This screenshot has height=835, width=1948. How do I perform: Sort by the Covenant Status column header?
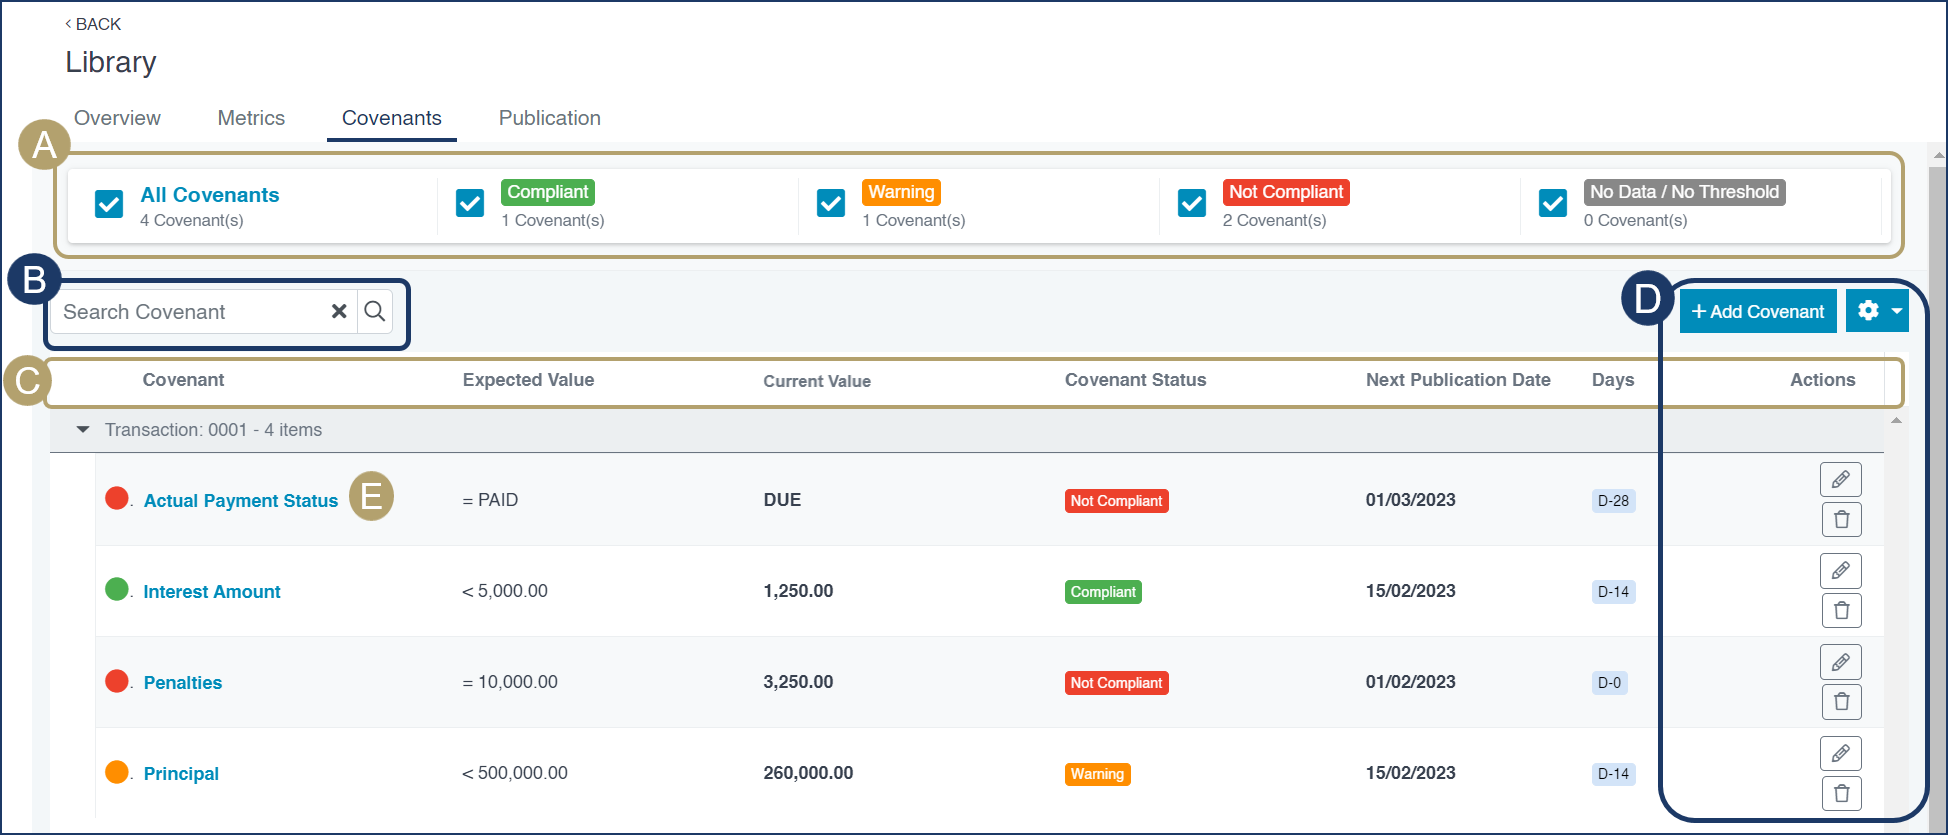click(1135, 380)
